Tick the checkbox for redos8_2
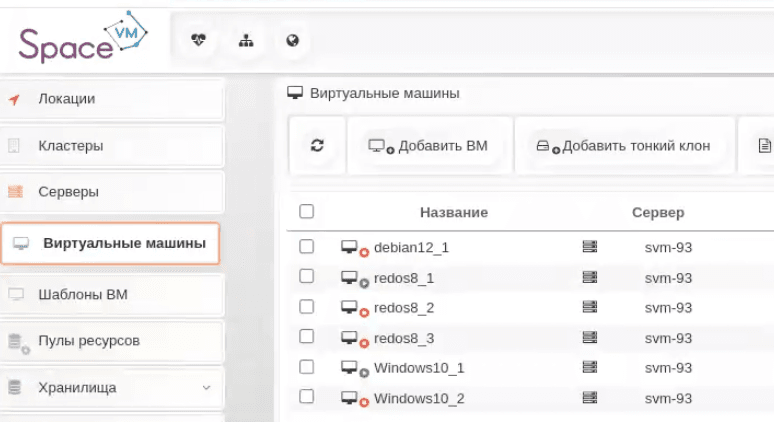The height and width of the screenshot is (422, 774). (x=307, y=307)
